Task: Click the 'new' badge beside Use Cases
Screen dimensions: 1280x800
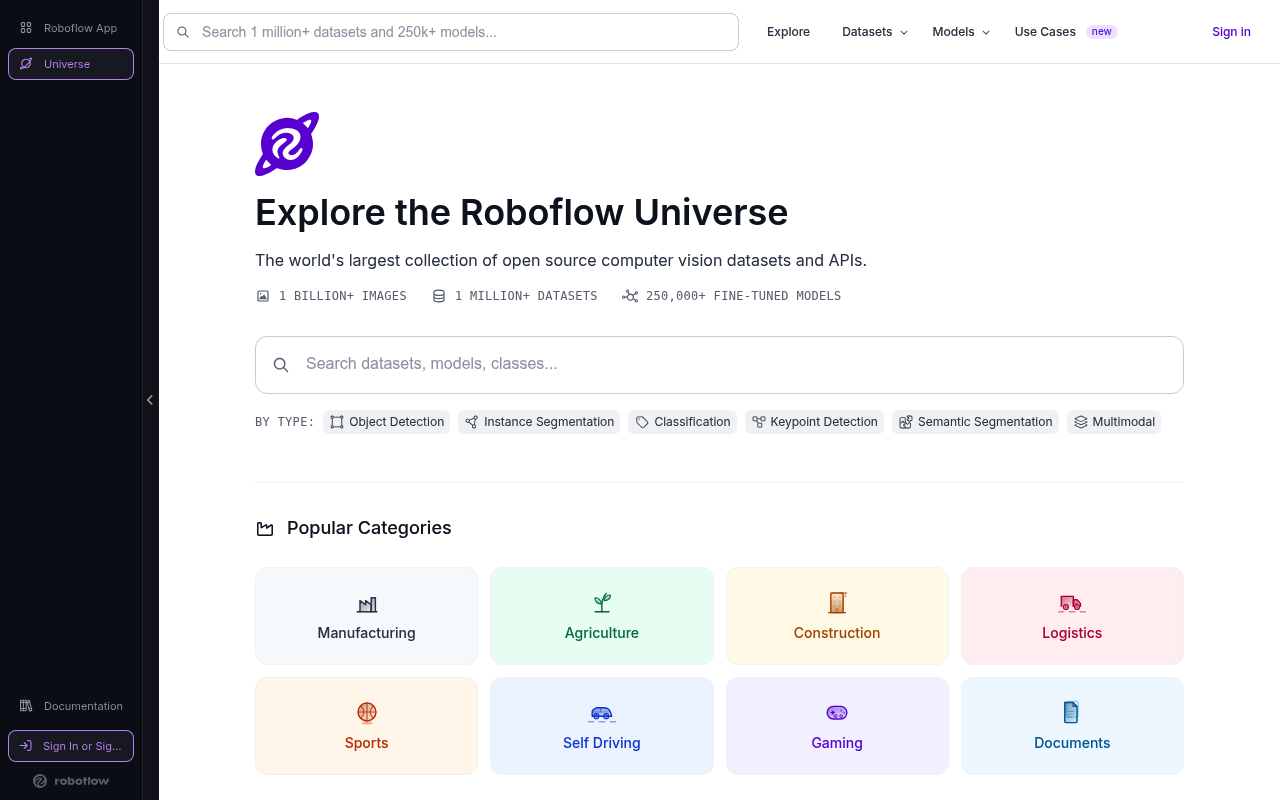Action: pyautogui.click(x=1101, y=32)
